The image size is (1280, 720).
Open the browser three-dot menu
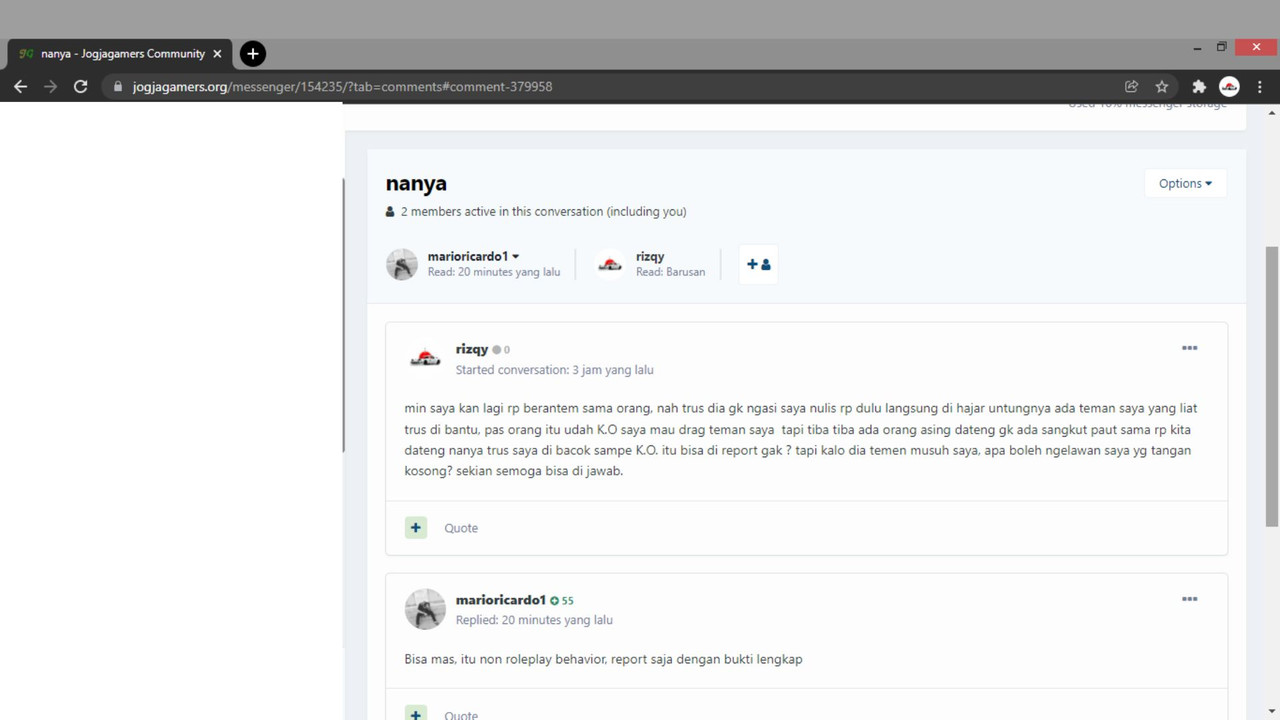(x=1259, y=87)
